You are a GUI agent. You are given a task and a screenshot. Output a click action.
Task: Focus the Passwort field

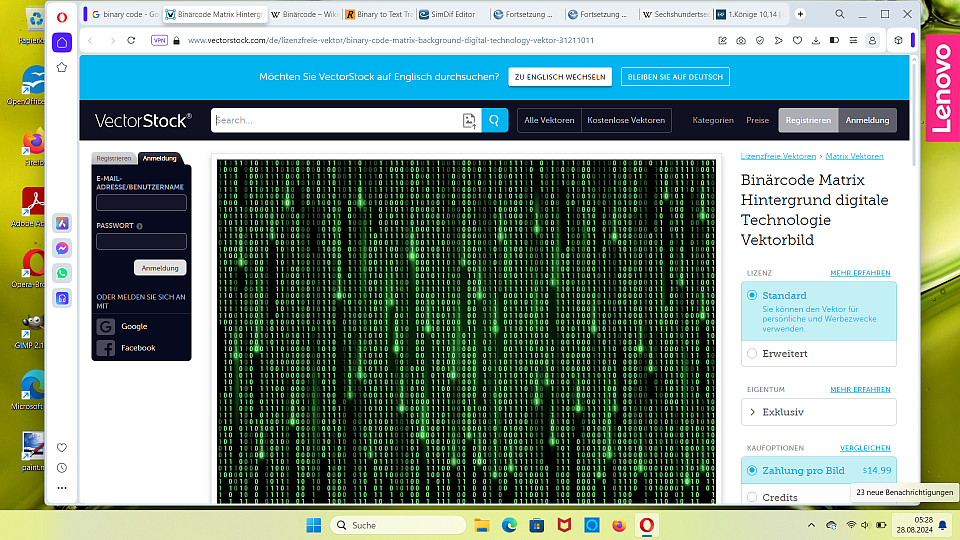141,241
